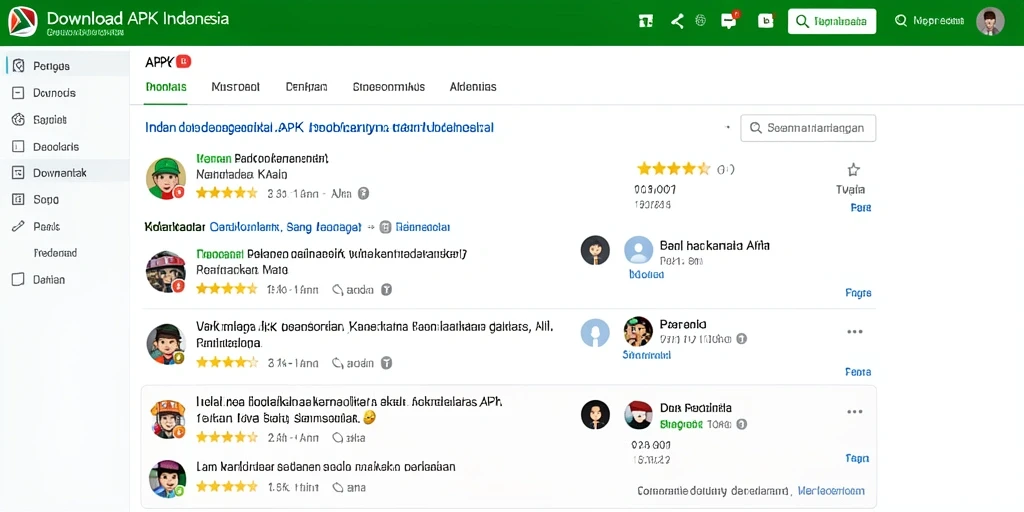Click the magnifier icon beside 'Mopreoans'

901,21
